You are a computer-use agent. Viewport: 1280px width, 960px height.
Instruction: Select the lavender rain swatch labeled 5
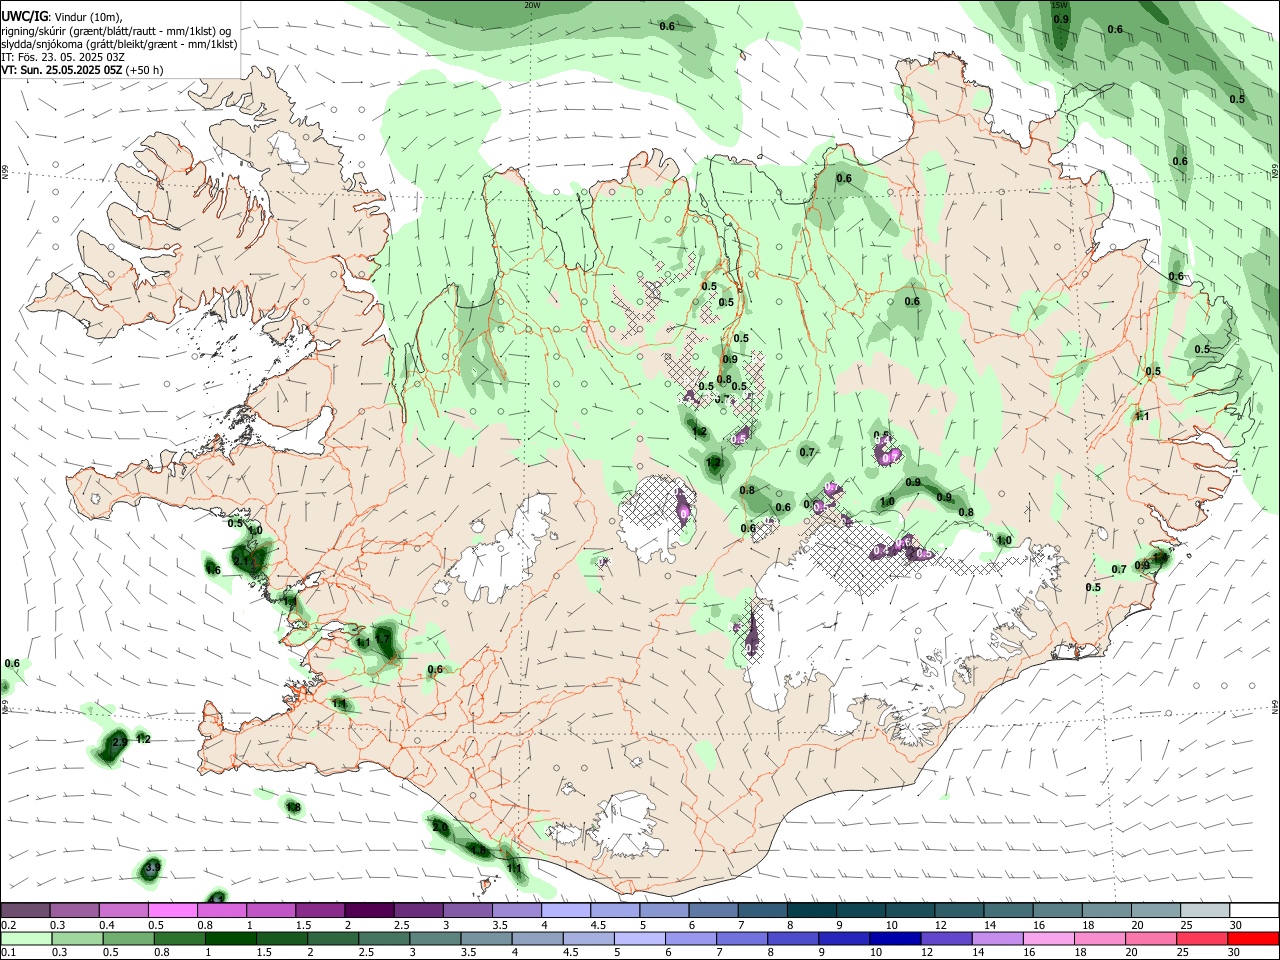[640, 938]
